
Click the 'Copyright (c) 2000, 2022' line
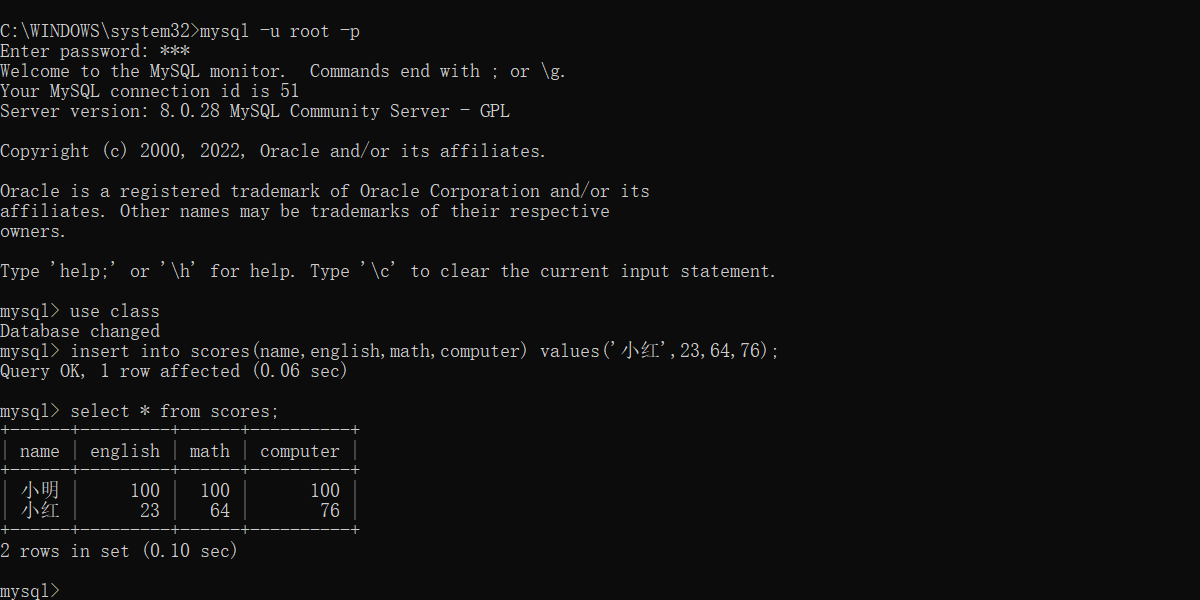[273, 151]
